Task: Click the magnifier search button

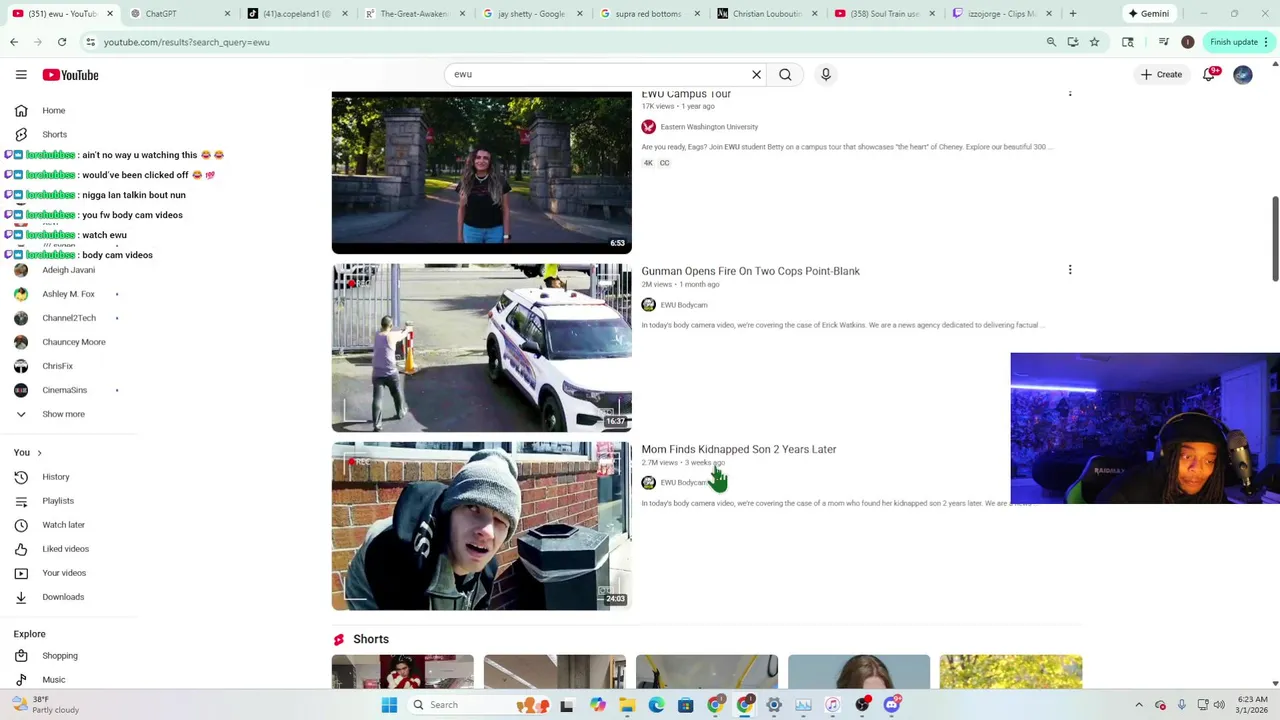Action: 785,74
